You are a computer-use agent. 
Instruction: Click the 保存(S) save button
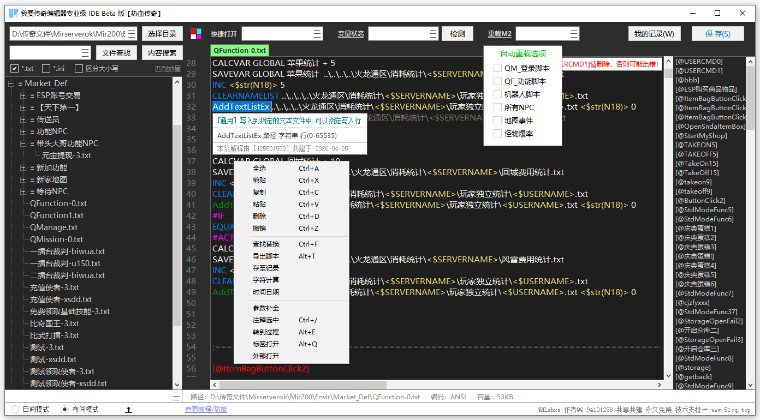718,33
